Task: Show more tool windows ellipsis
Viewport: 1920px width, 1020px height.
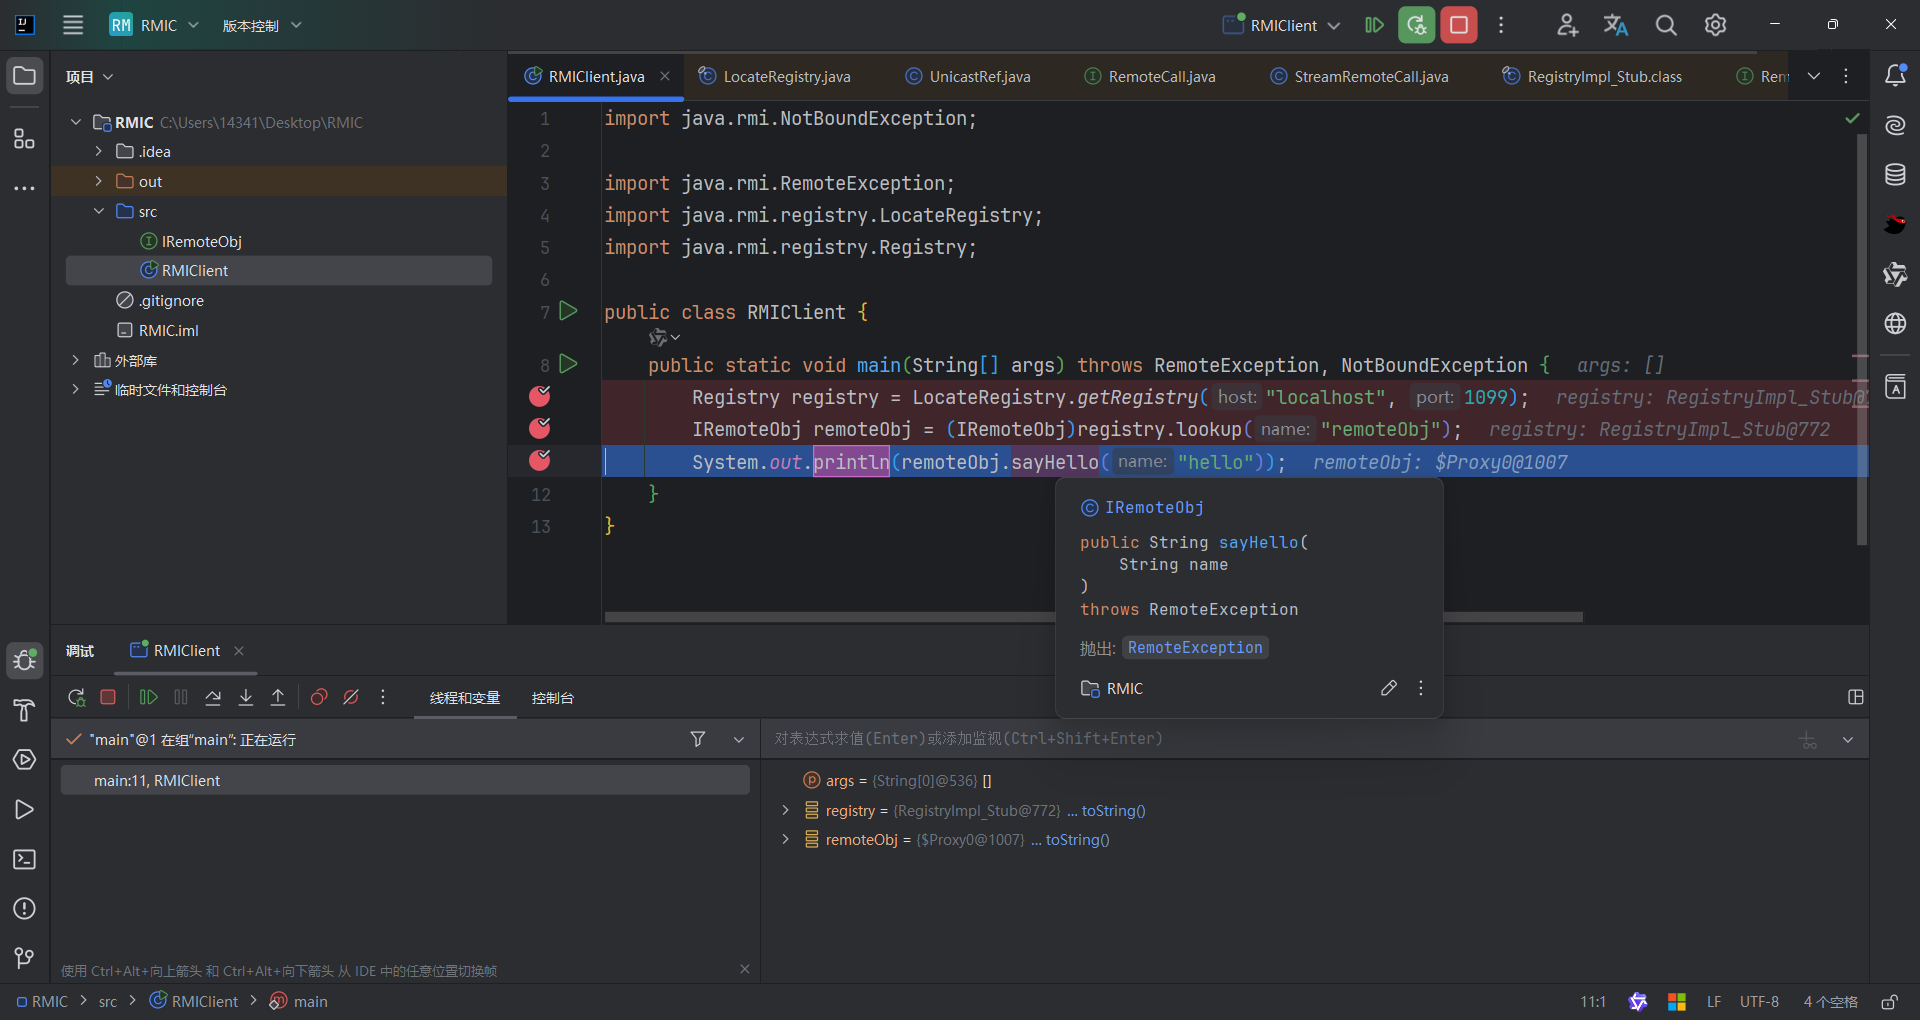Action: 25,188
